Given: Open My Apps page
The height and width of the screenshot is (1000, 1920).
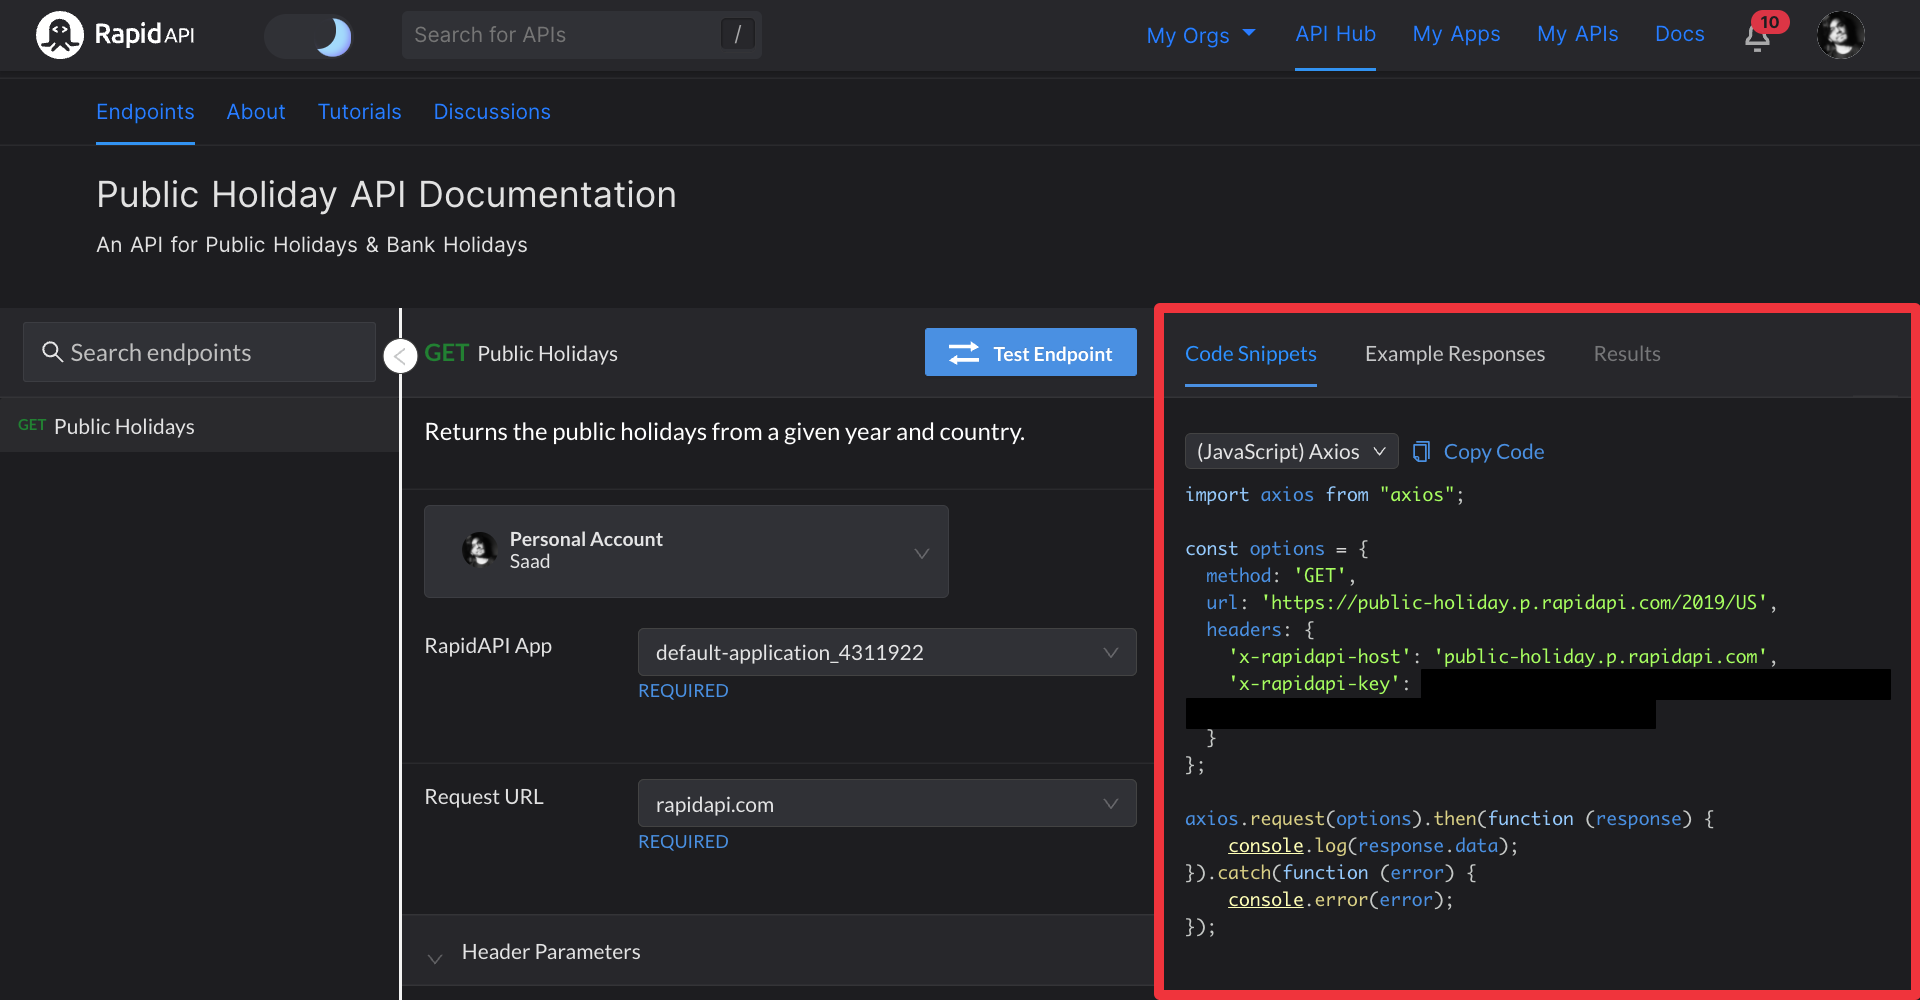Looking at the screenshot, I should (x=1456, y=35).
